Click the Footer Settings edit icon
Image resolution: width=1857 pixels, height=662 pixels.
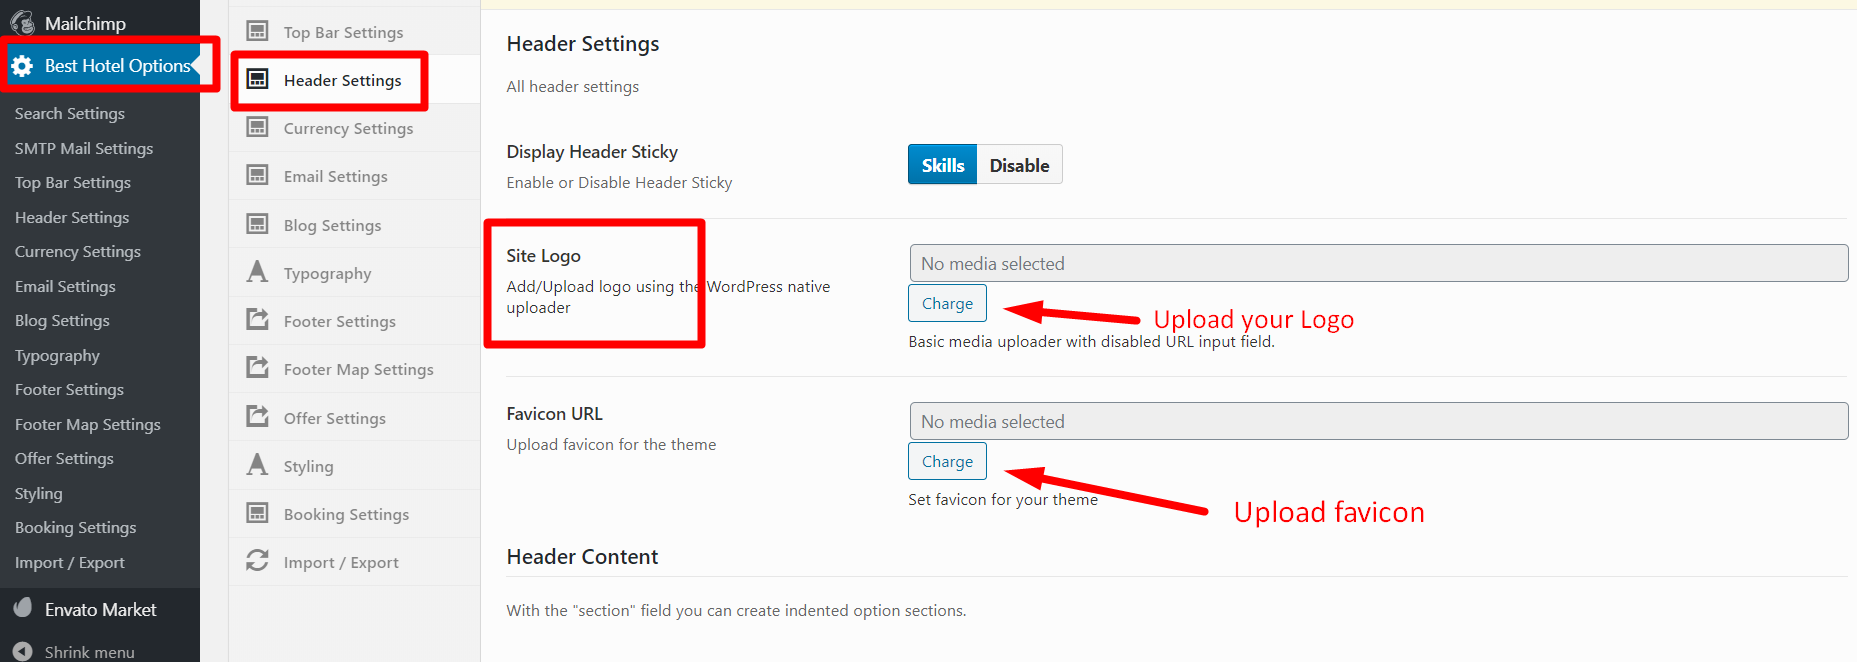point(257,320)
